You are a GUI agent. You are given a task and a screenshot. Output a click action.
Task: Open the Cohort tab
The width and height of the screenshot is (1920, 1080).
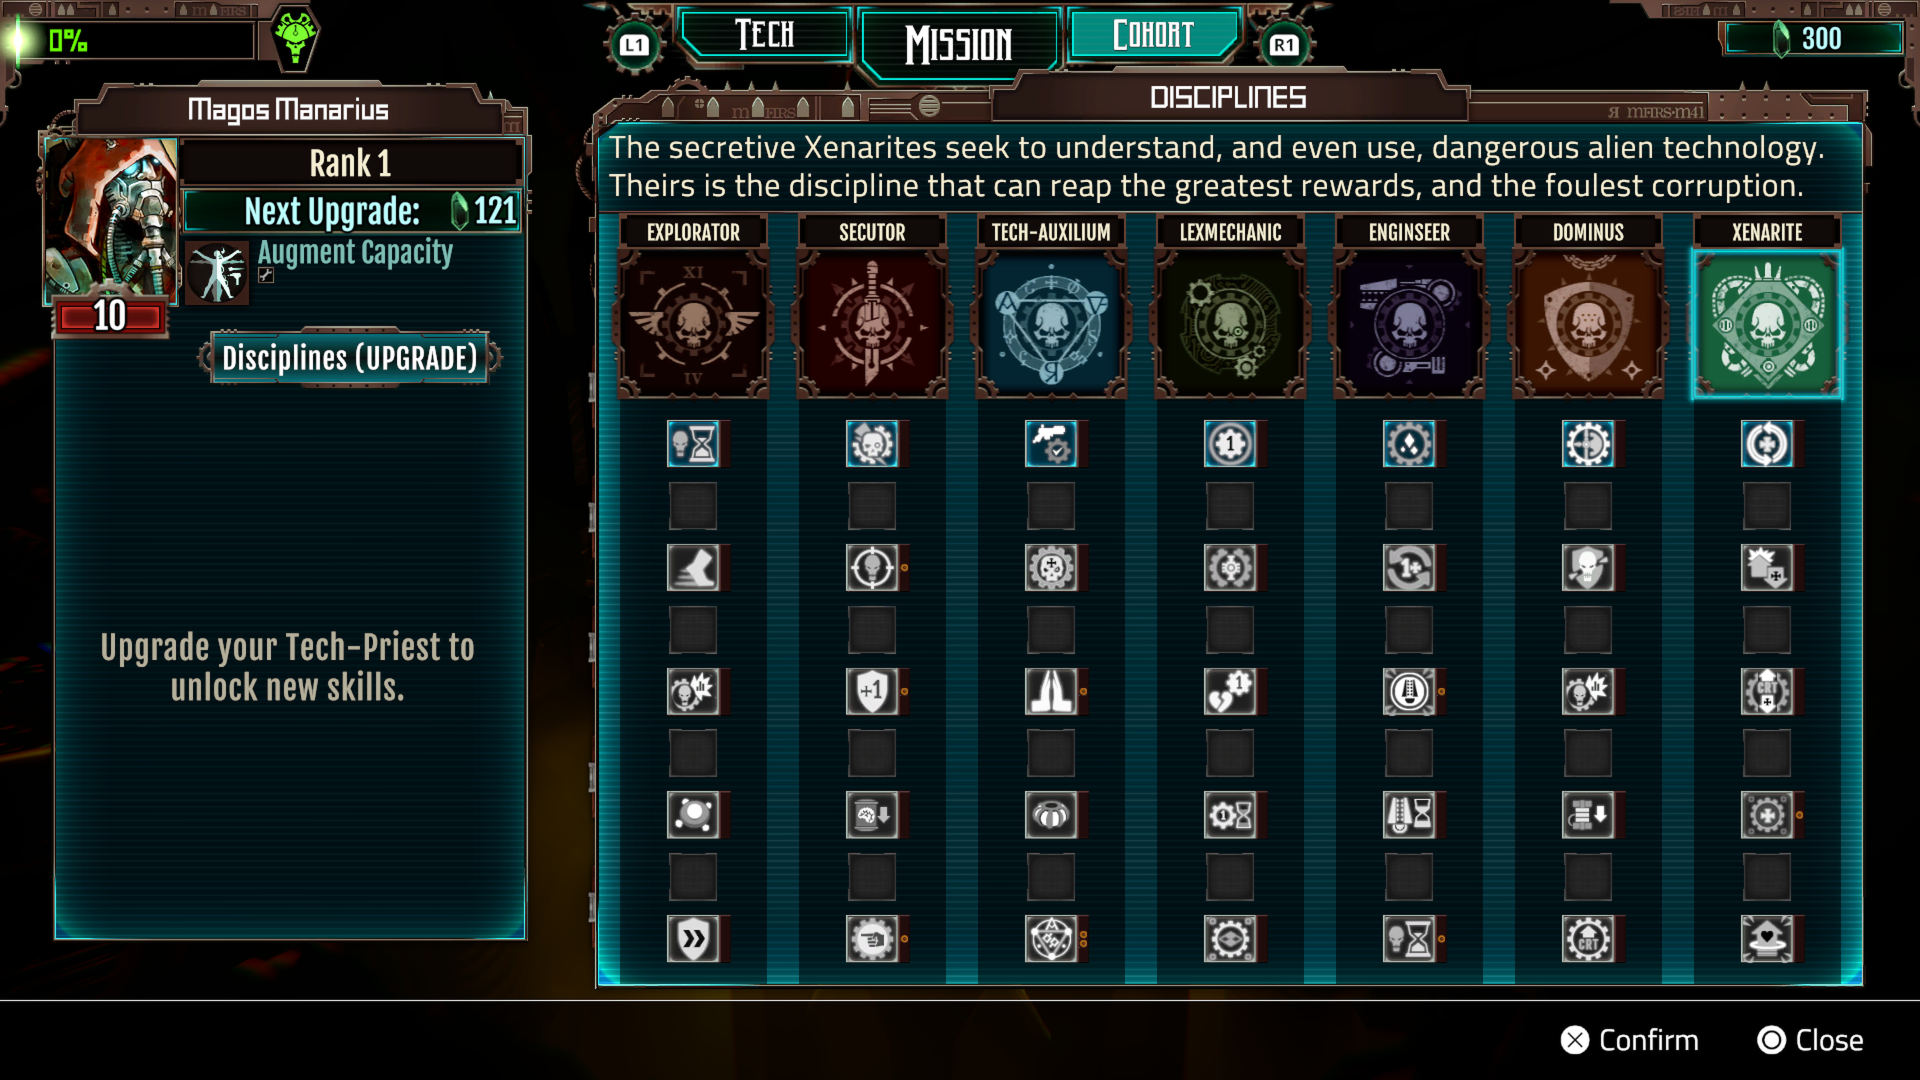click(x=1153, y=35)
